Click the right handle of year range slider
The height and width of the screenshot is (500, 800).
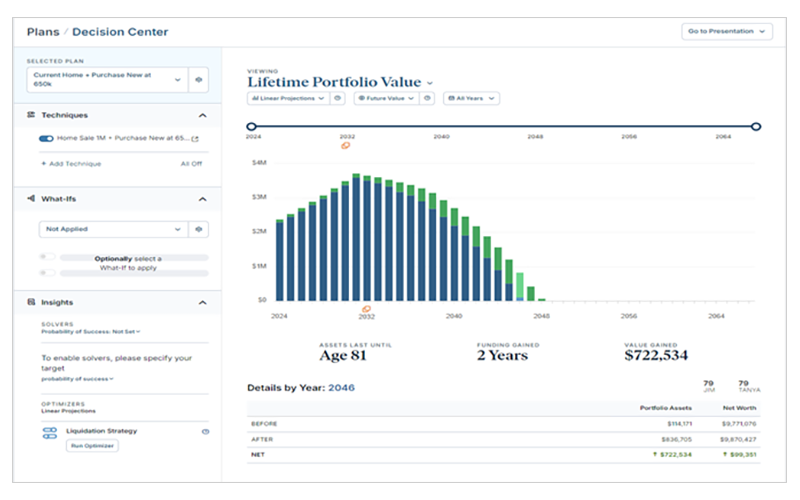756,126
